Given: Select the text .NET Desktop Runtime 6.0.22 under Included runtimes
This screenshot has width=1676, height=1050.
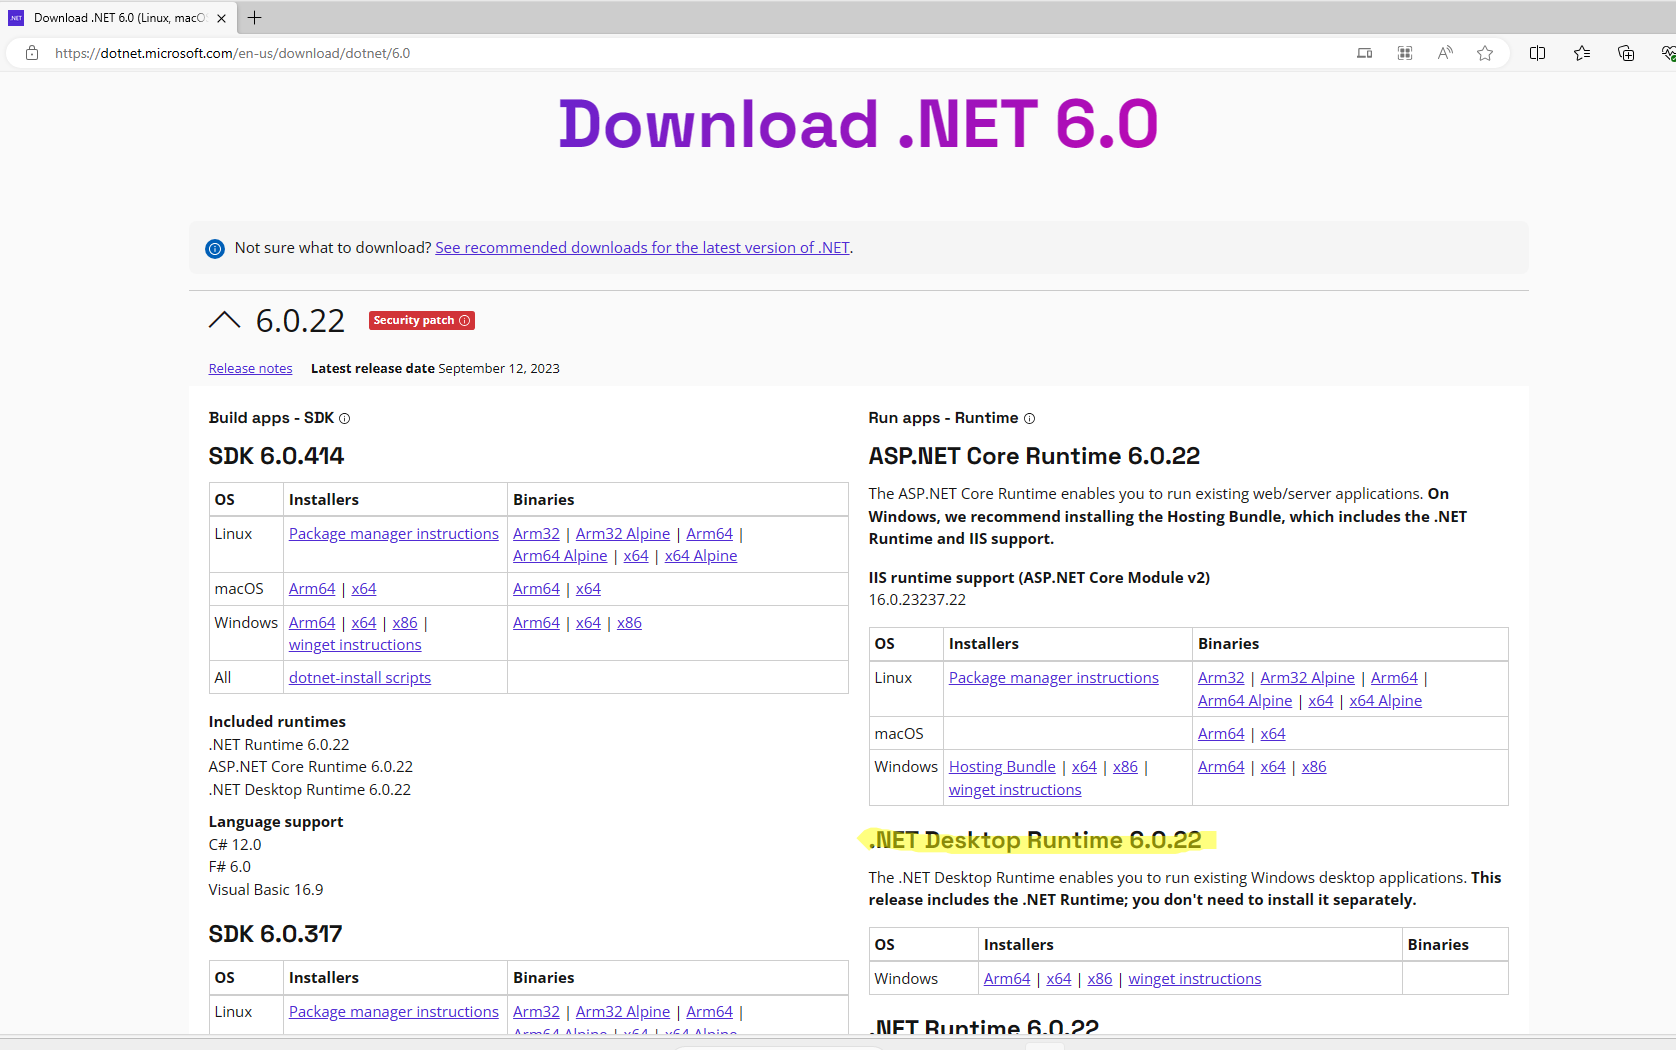Looking at the screenshot, I should [310, 790].
